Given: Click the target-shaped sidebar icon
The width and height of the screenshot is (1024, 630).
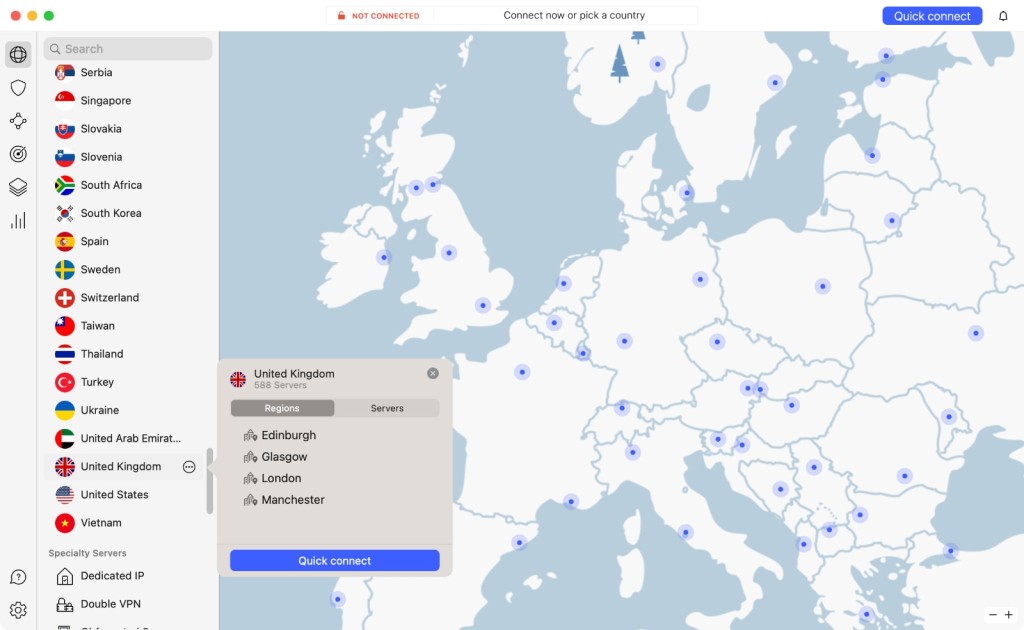Looking at the screenshot, I should 18,154.
